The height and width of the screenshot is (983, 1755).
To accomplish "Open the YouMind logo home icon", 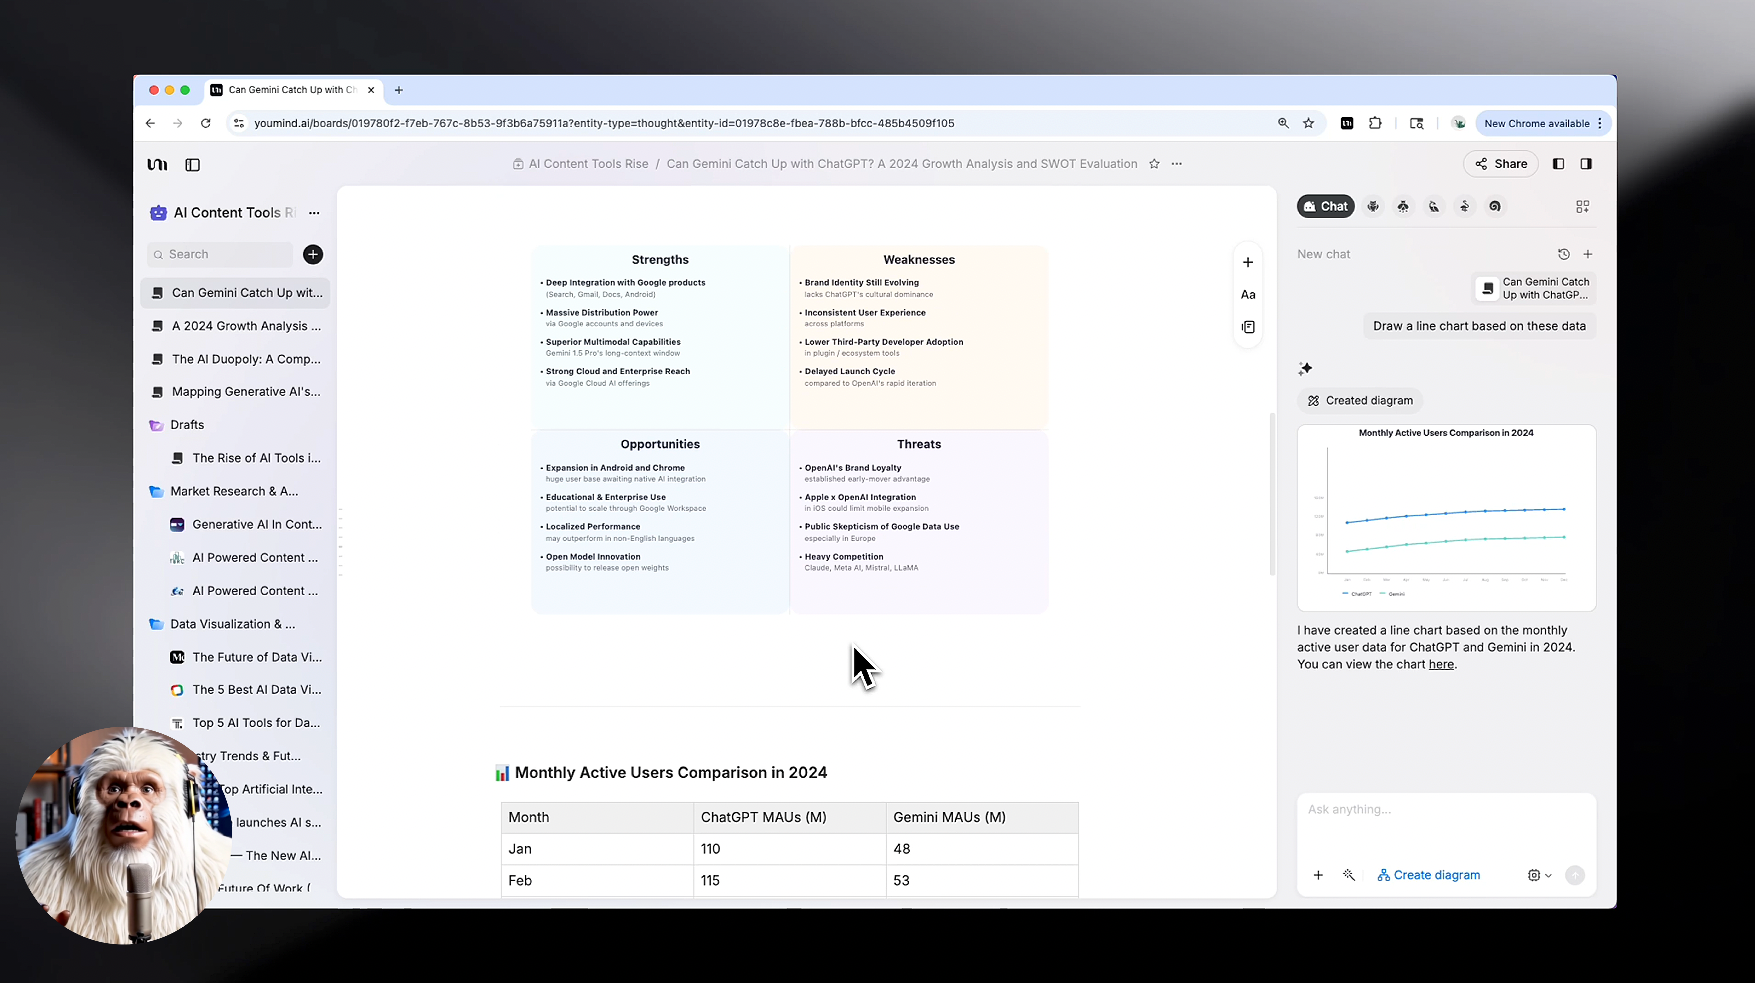I will click(157, 165).
